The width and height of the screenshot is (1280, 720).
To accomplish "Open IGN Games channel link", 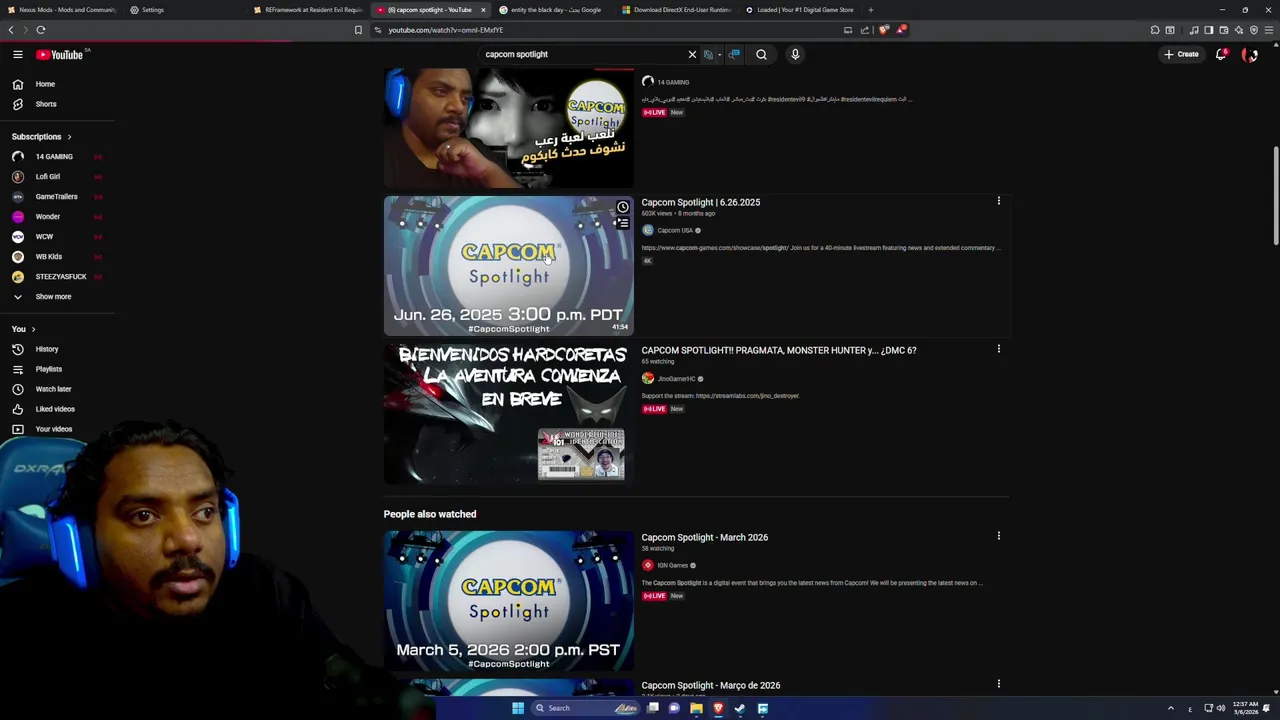I will (x=672, y=565).
